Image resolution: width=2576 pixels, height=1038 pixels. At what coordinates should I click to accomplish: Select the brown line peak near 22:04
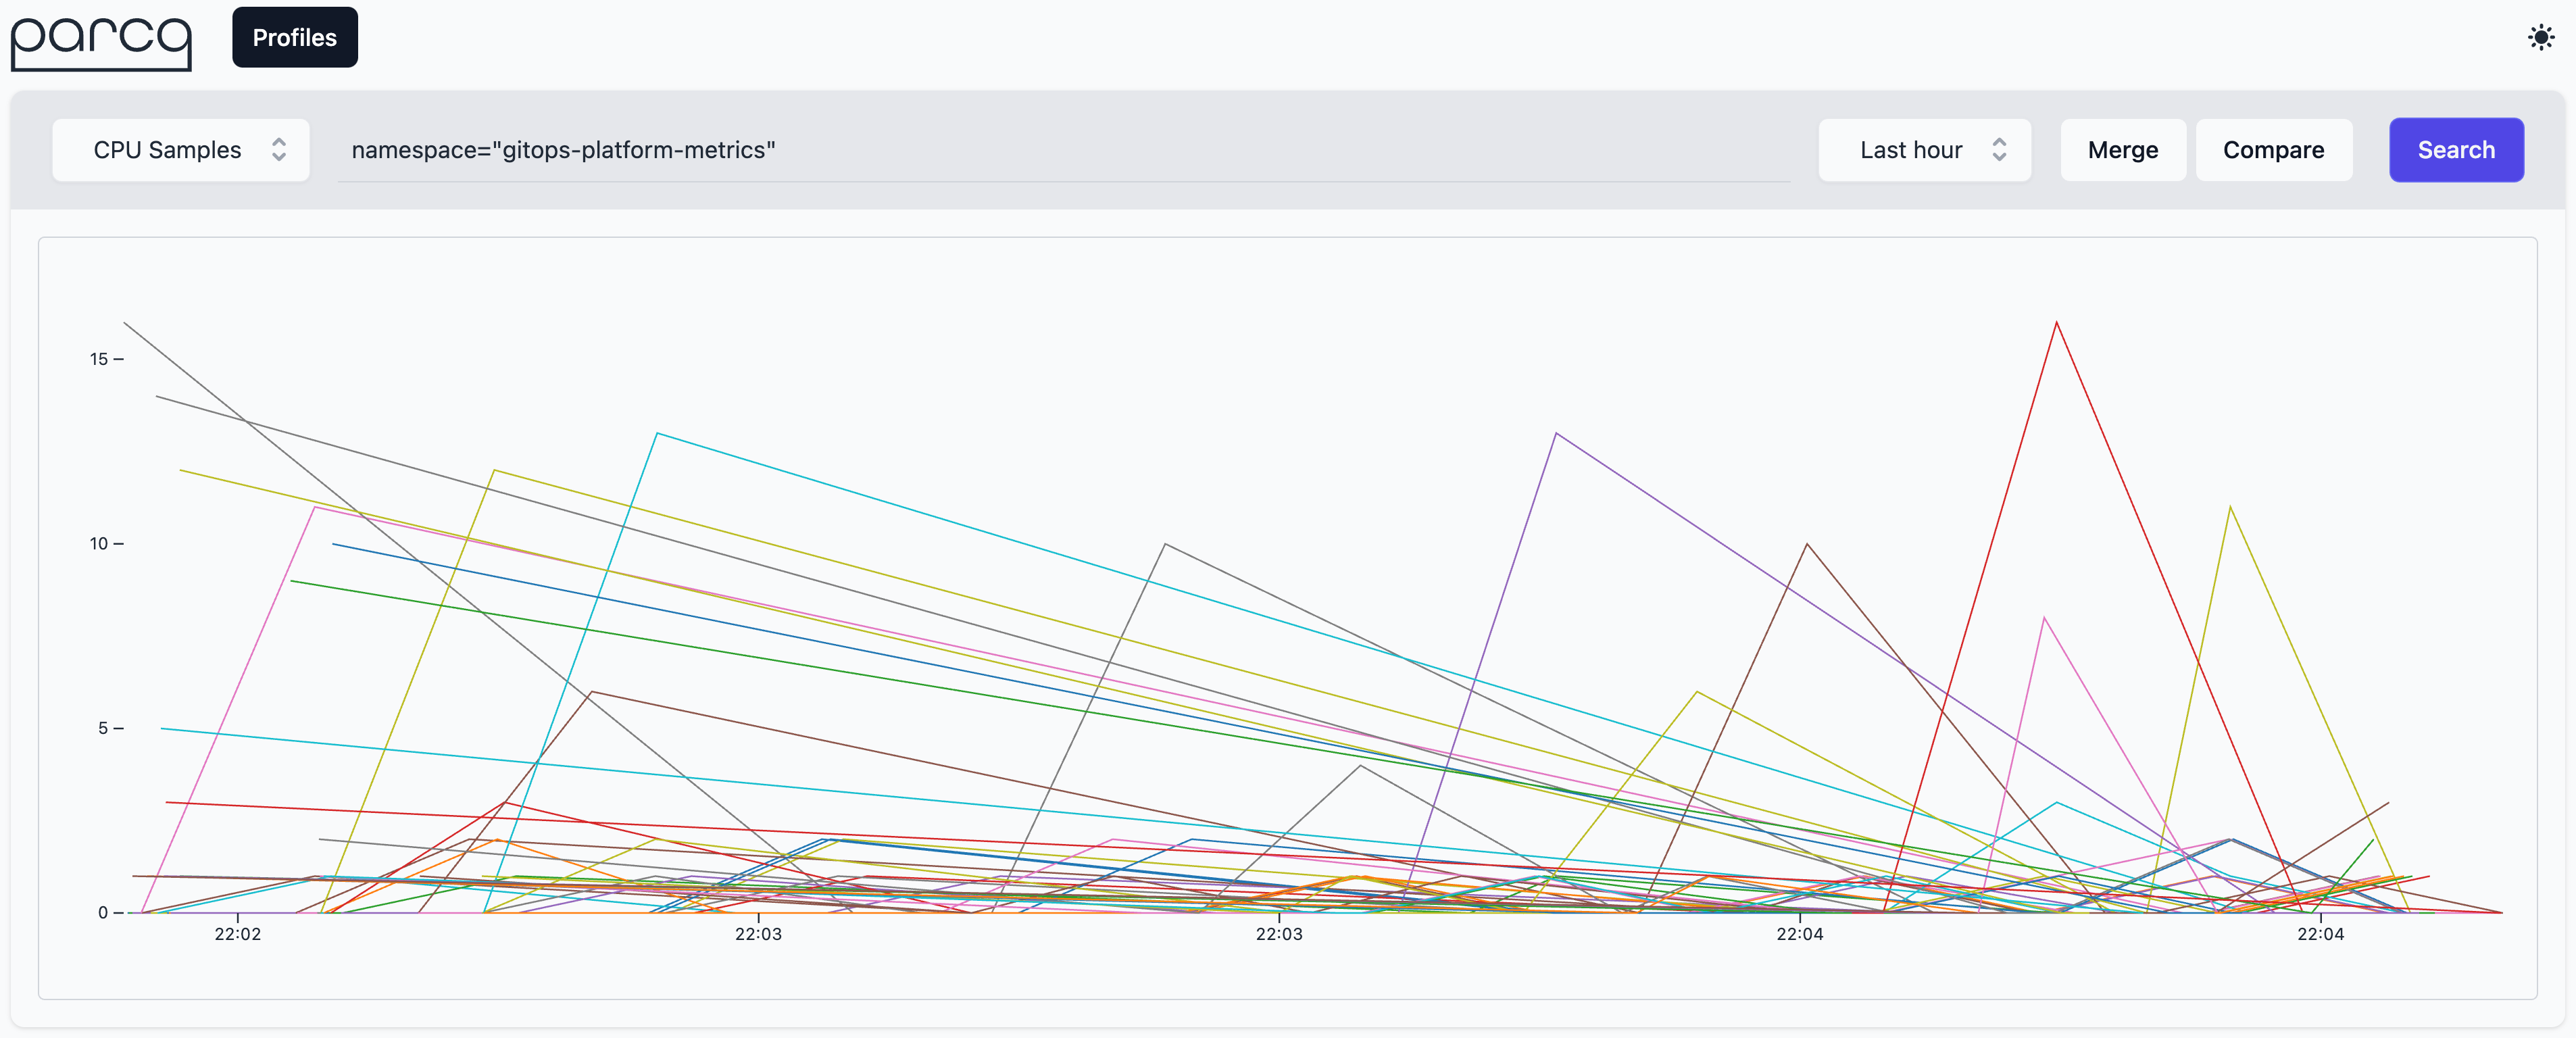click(x=1807, y=545)
